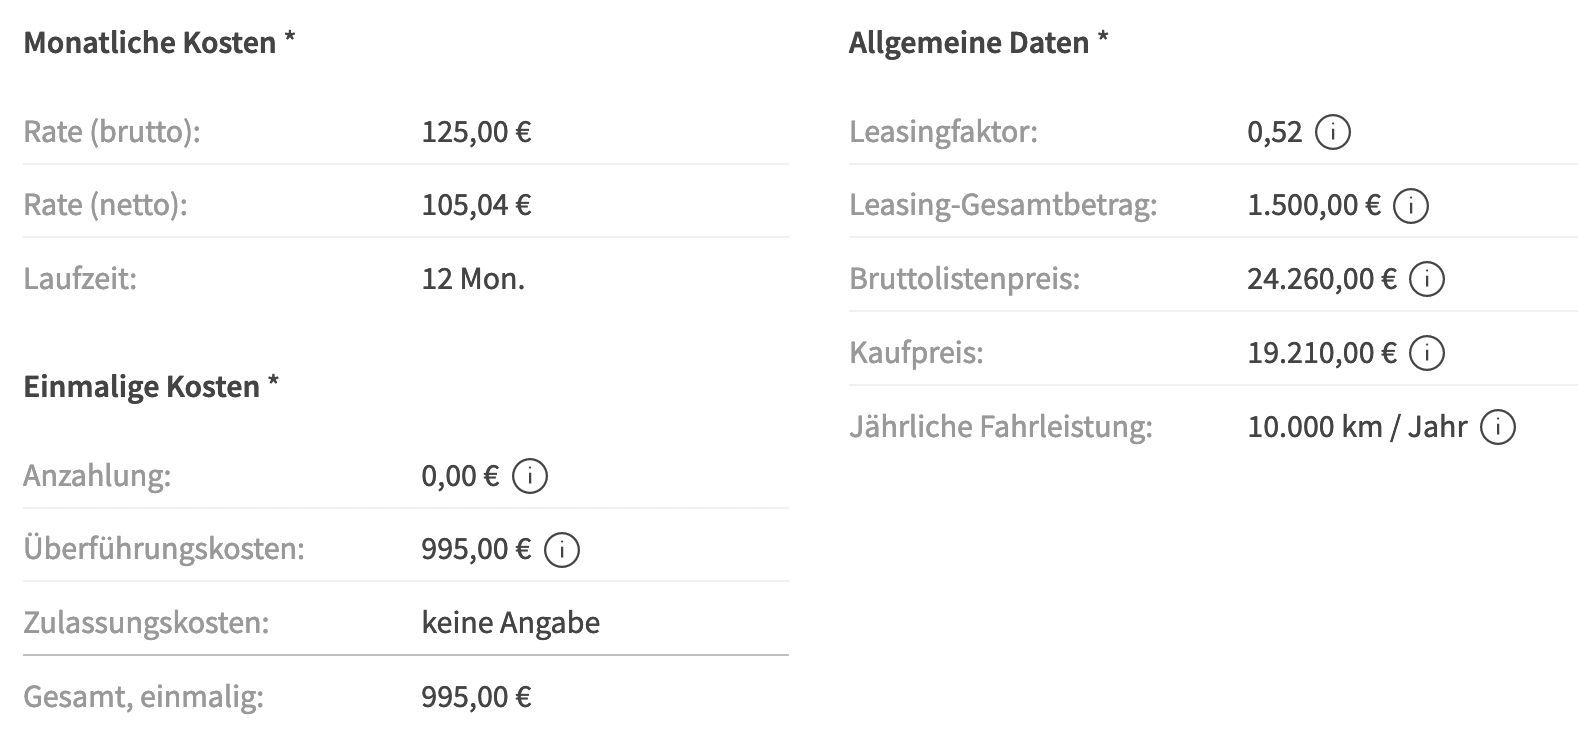This screenshot has width=1578, height=736.
Task: Click the Bruttolistenpreis info icon
Action: point(1426,279)
